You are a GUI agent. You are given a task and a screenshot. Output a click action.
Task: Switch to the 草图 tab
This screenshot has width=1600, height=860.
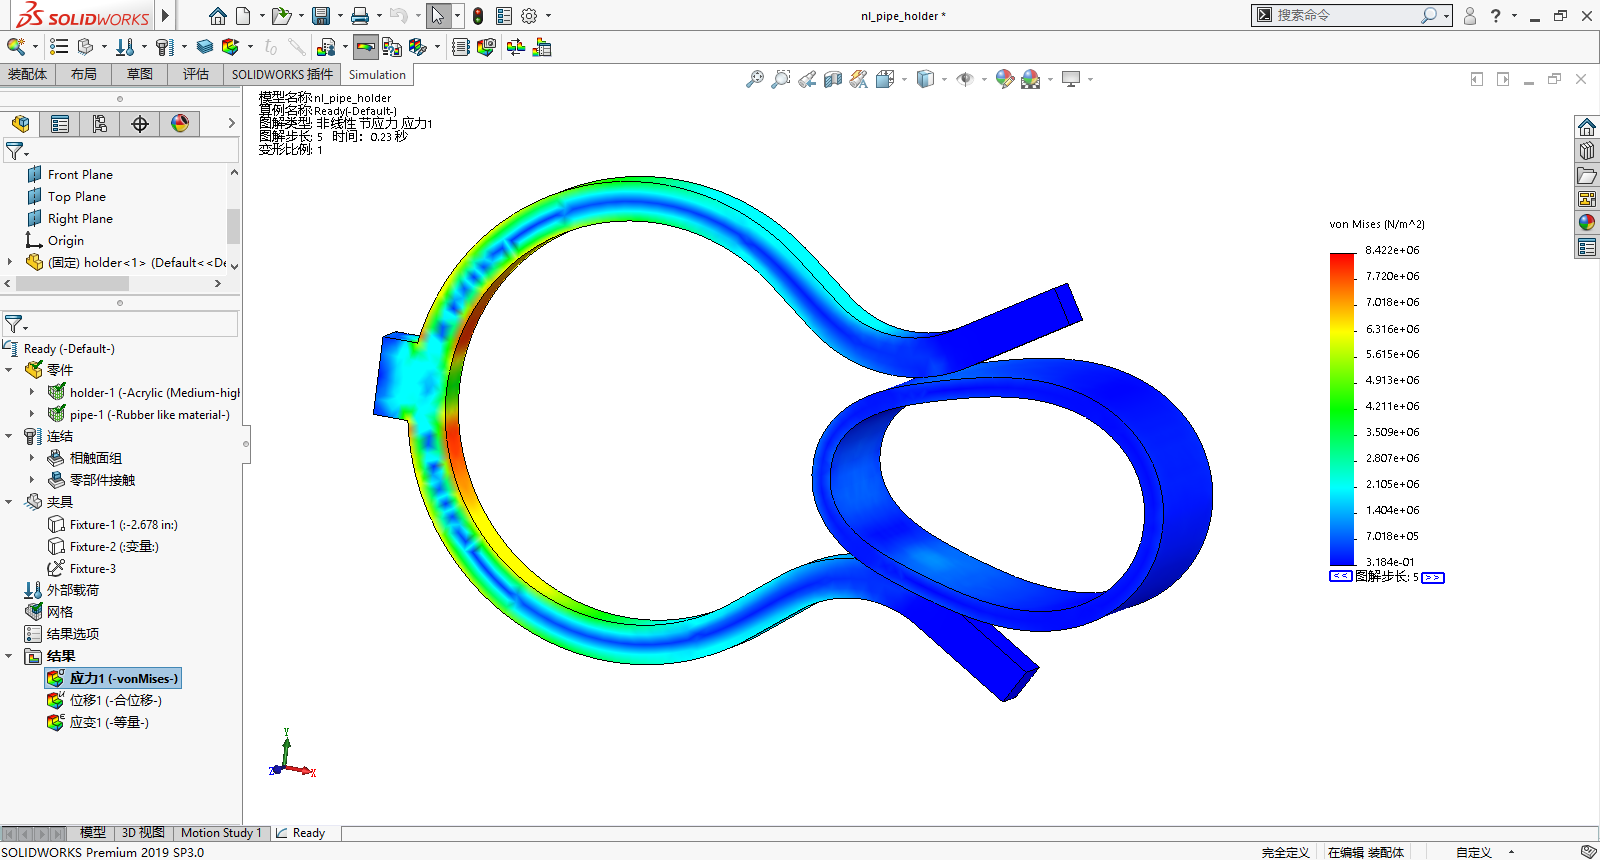(140, 74)
